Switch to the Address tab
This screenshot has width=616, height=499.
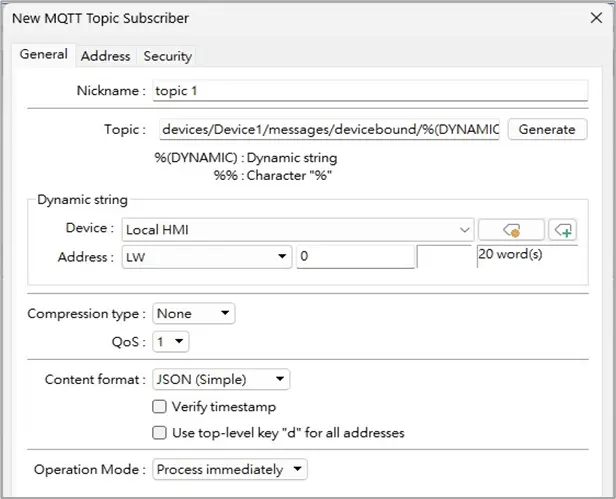pyautogui.click(x=106, y=56)
